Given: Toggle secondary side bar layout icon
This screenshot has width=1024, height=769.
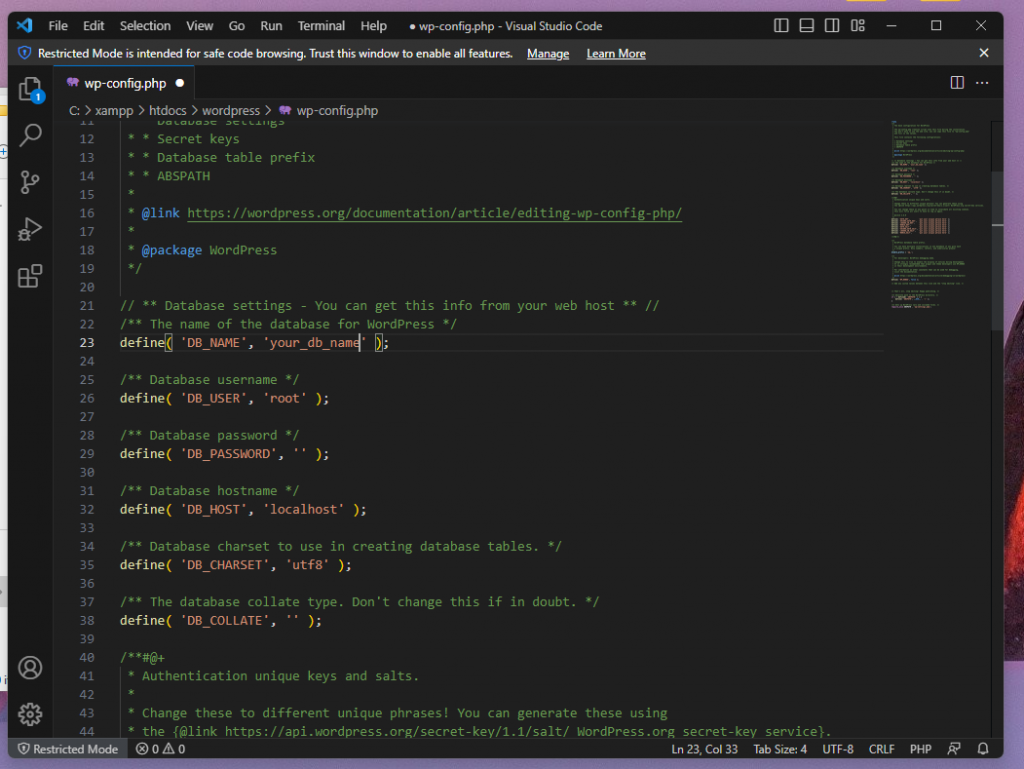Looking at the screenshot, I should (x=832, y=25).
